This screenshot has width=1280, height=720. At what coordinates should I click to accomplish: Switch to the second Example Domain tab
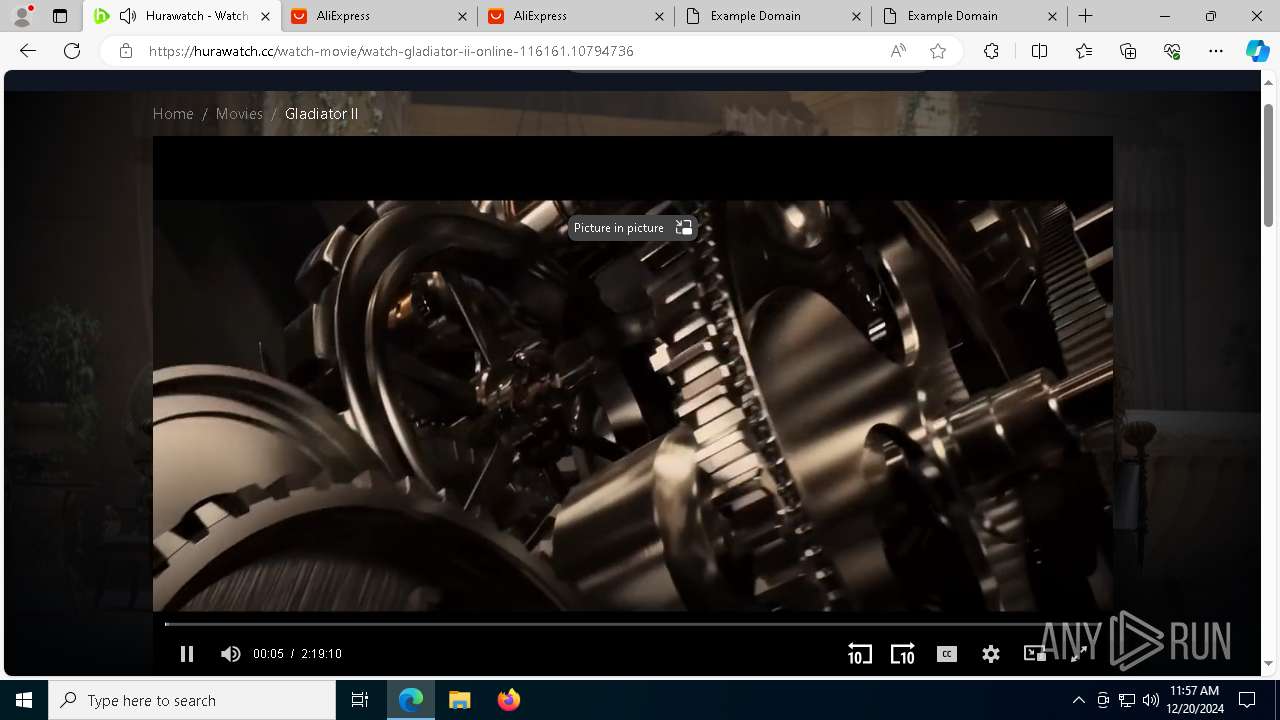coord(969,16)
